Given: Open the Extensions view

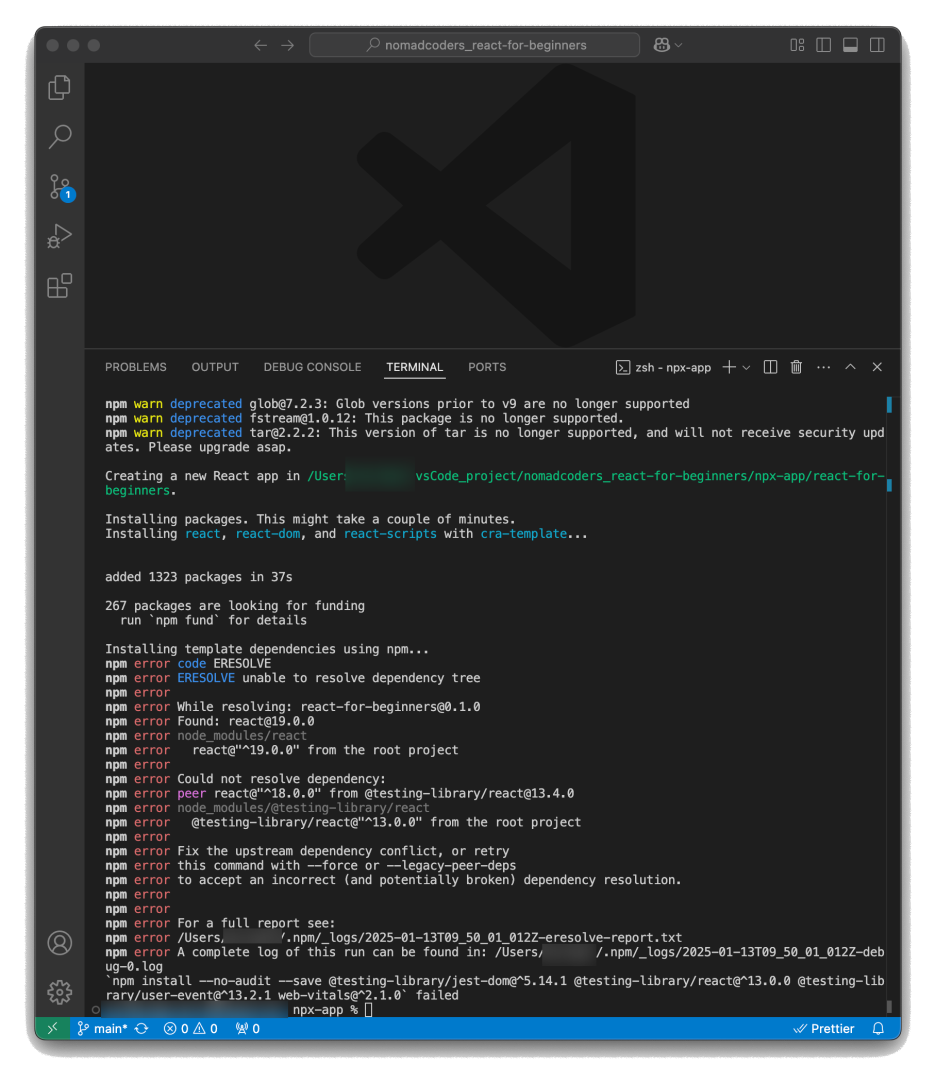Looking at the screenshot, I should pyautogui.click(x=59, y=286).
